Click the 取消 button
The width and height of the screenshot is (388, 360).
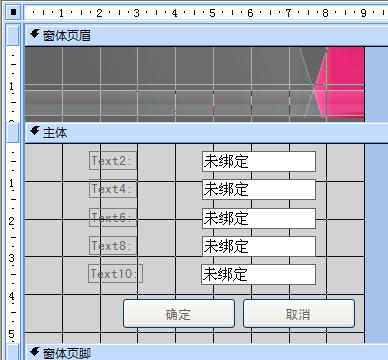[299, 314]
